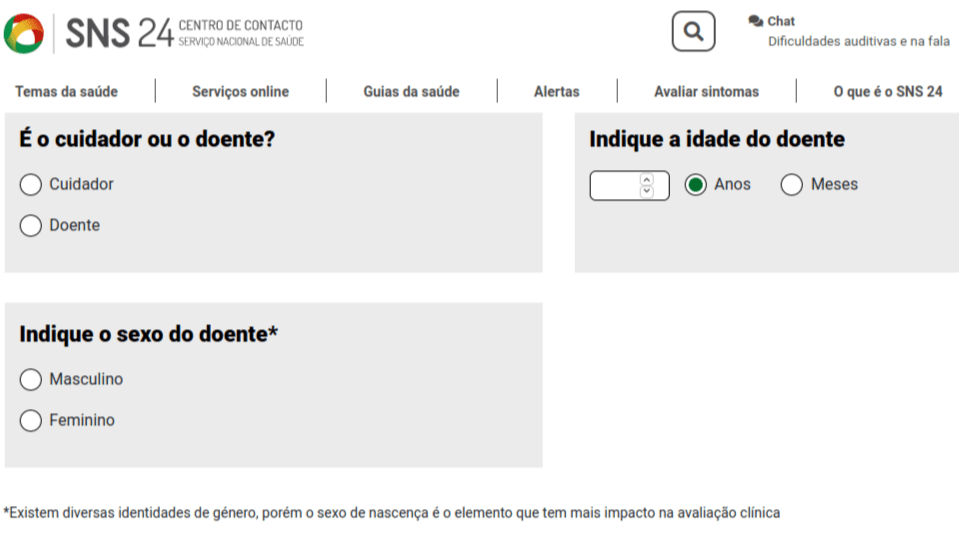
Task: Select the Cuidador radio button
Action: (31, 185)
